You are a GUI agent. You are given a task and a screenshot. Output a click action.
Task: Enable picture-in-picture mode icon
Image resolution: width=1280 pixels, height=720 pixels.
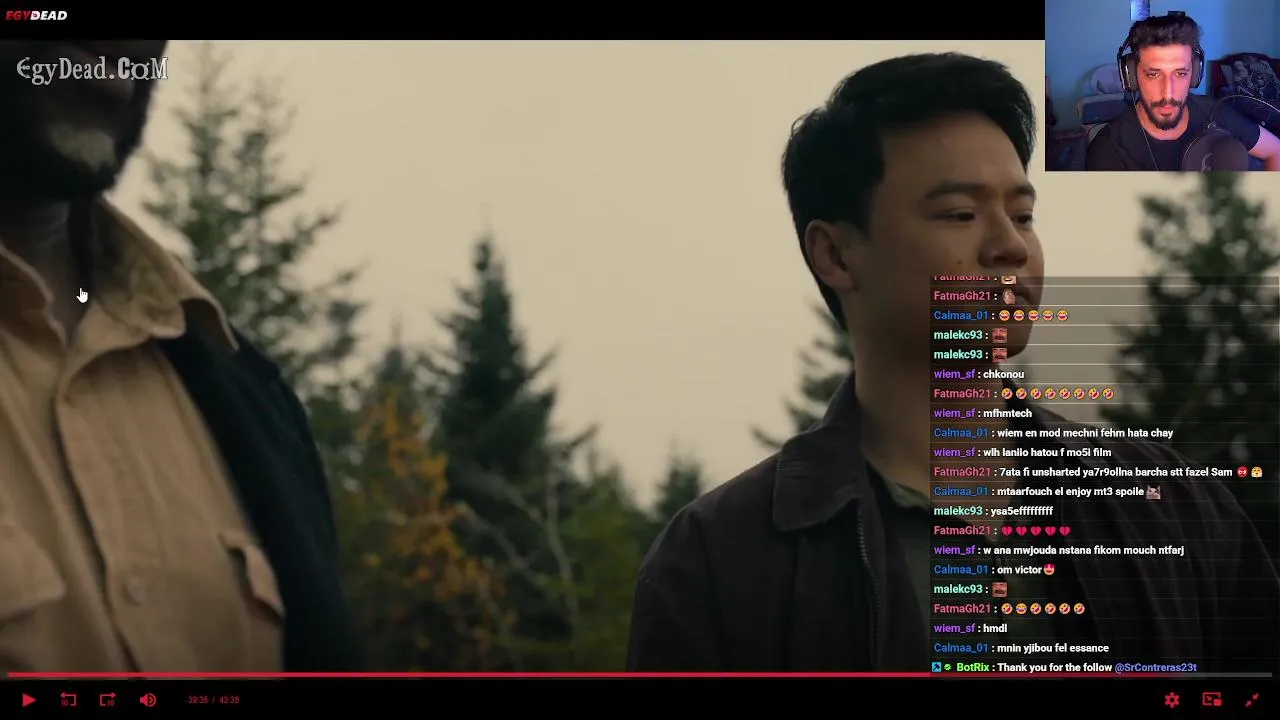coord(1211,700)
